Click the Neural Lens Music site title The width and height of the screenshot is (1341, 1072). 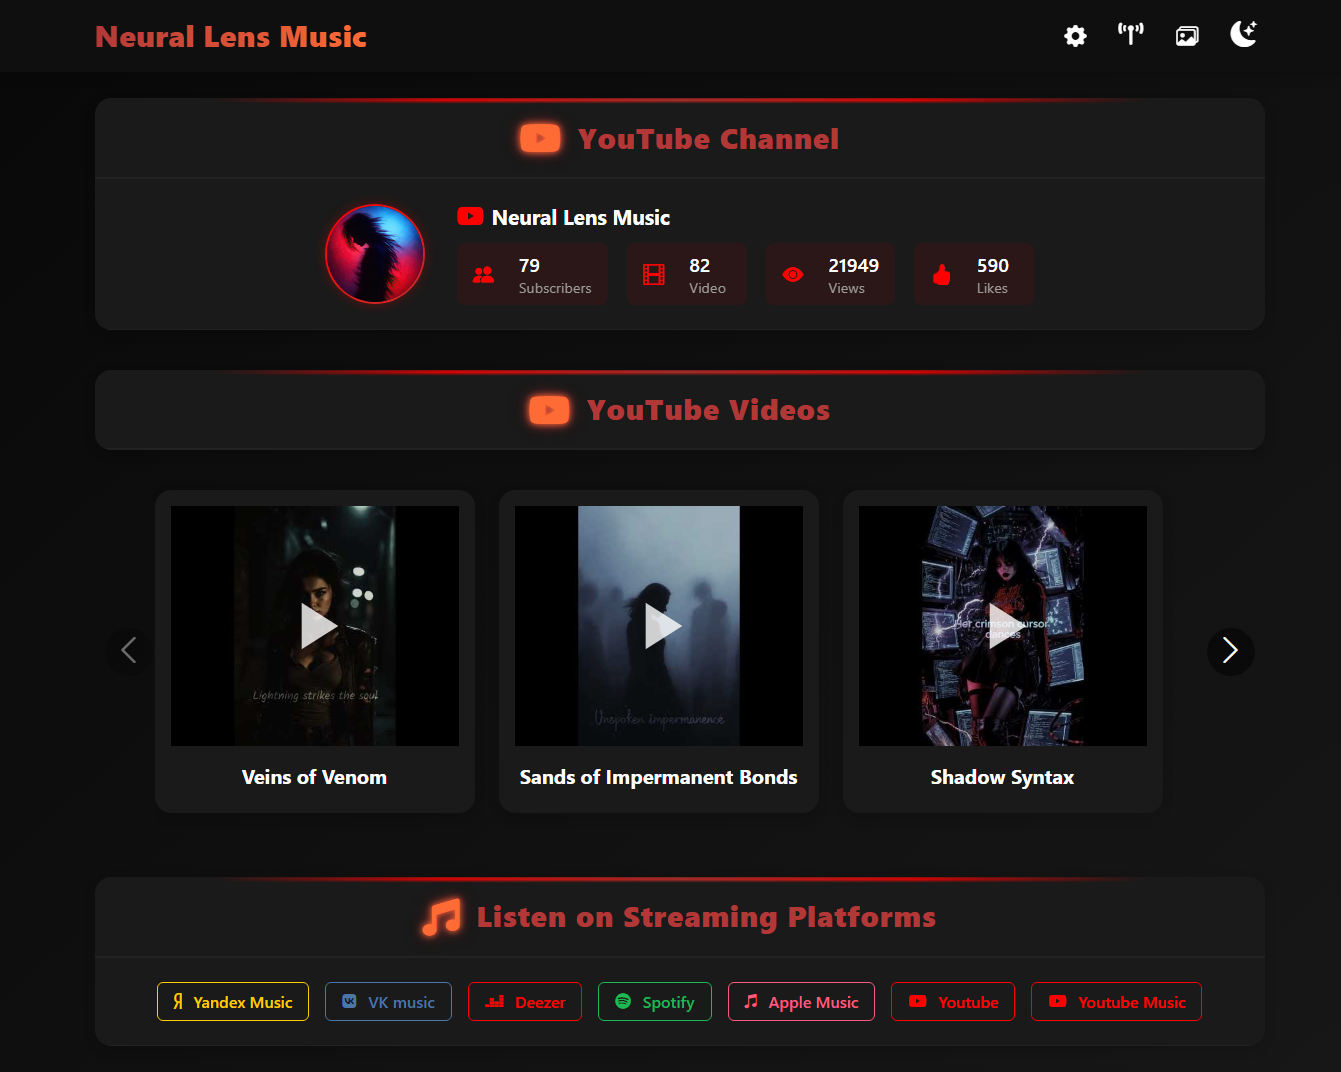(x=231, y=37)
